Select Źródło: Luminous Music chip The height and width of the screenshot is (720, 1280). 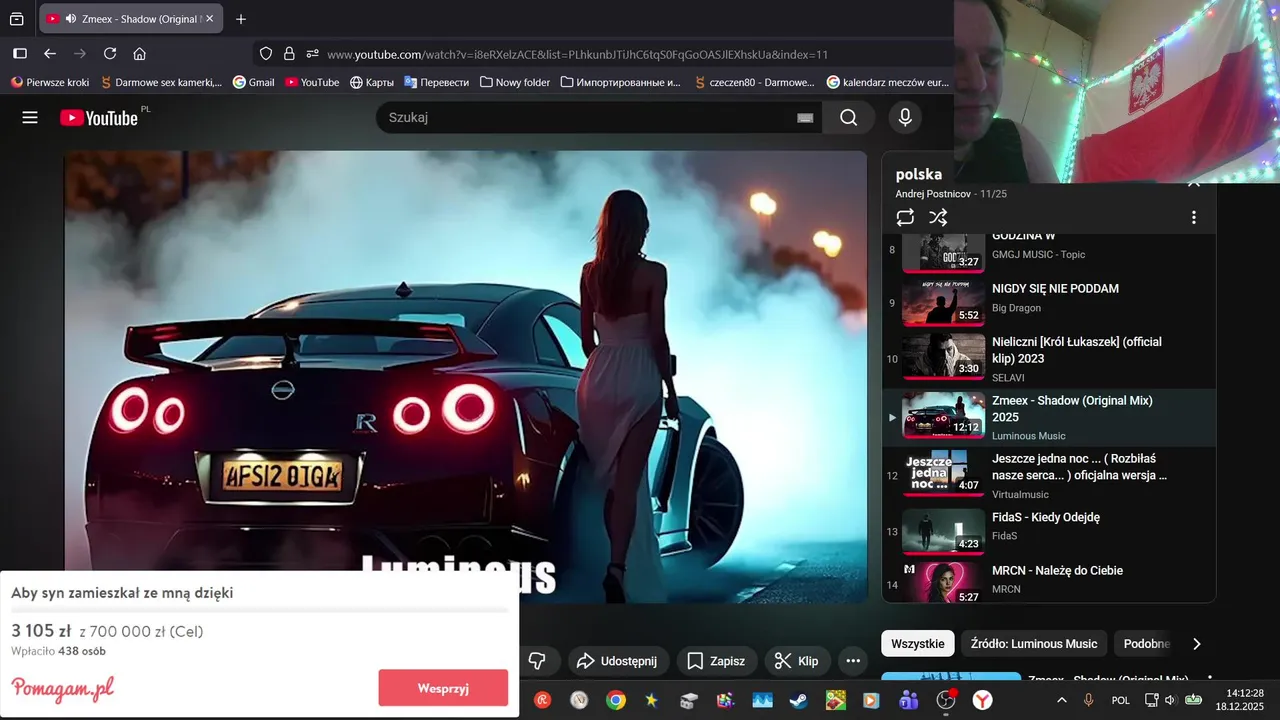(1035, 644)
